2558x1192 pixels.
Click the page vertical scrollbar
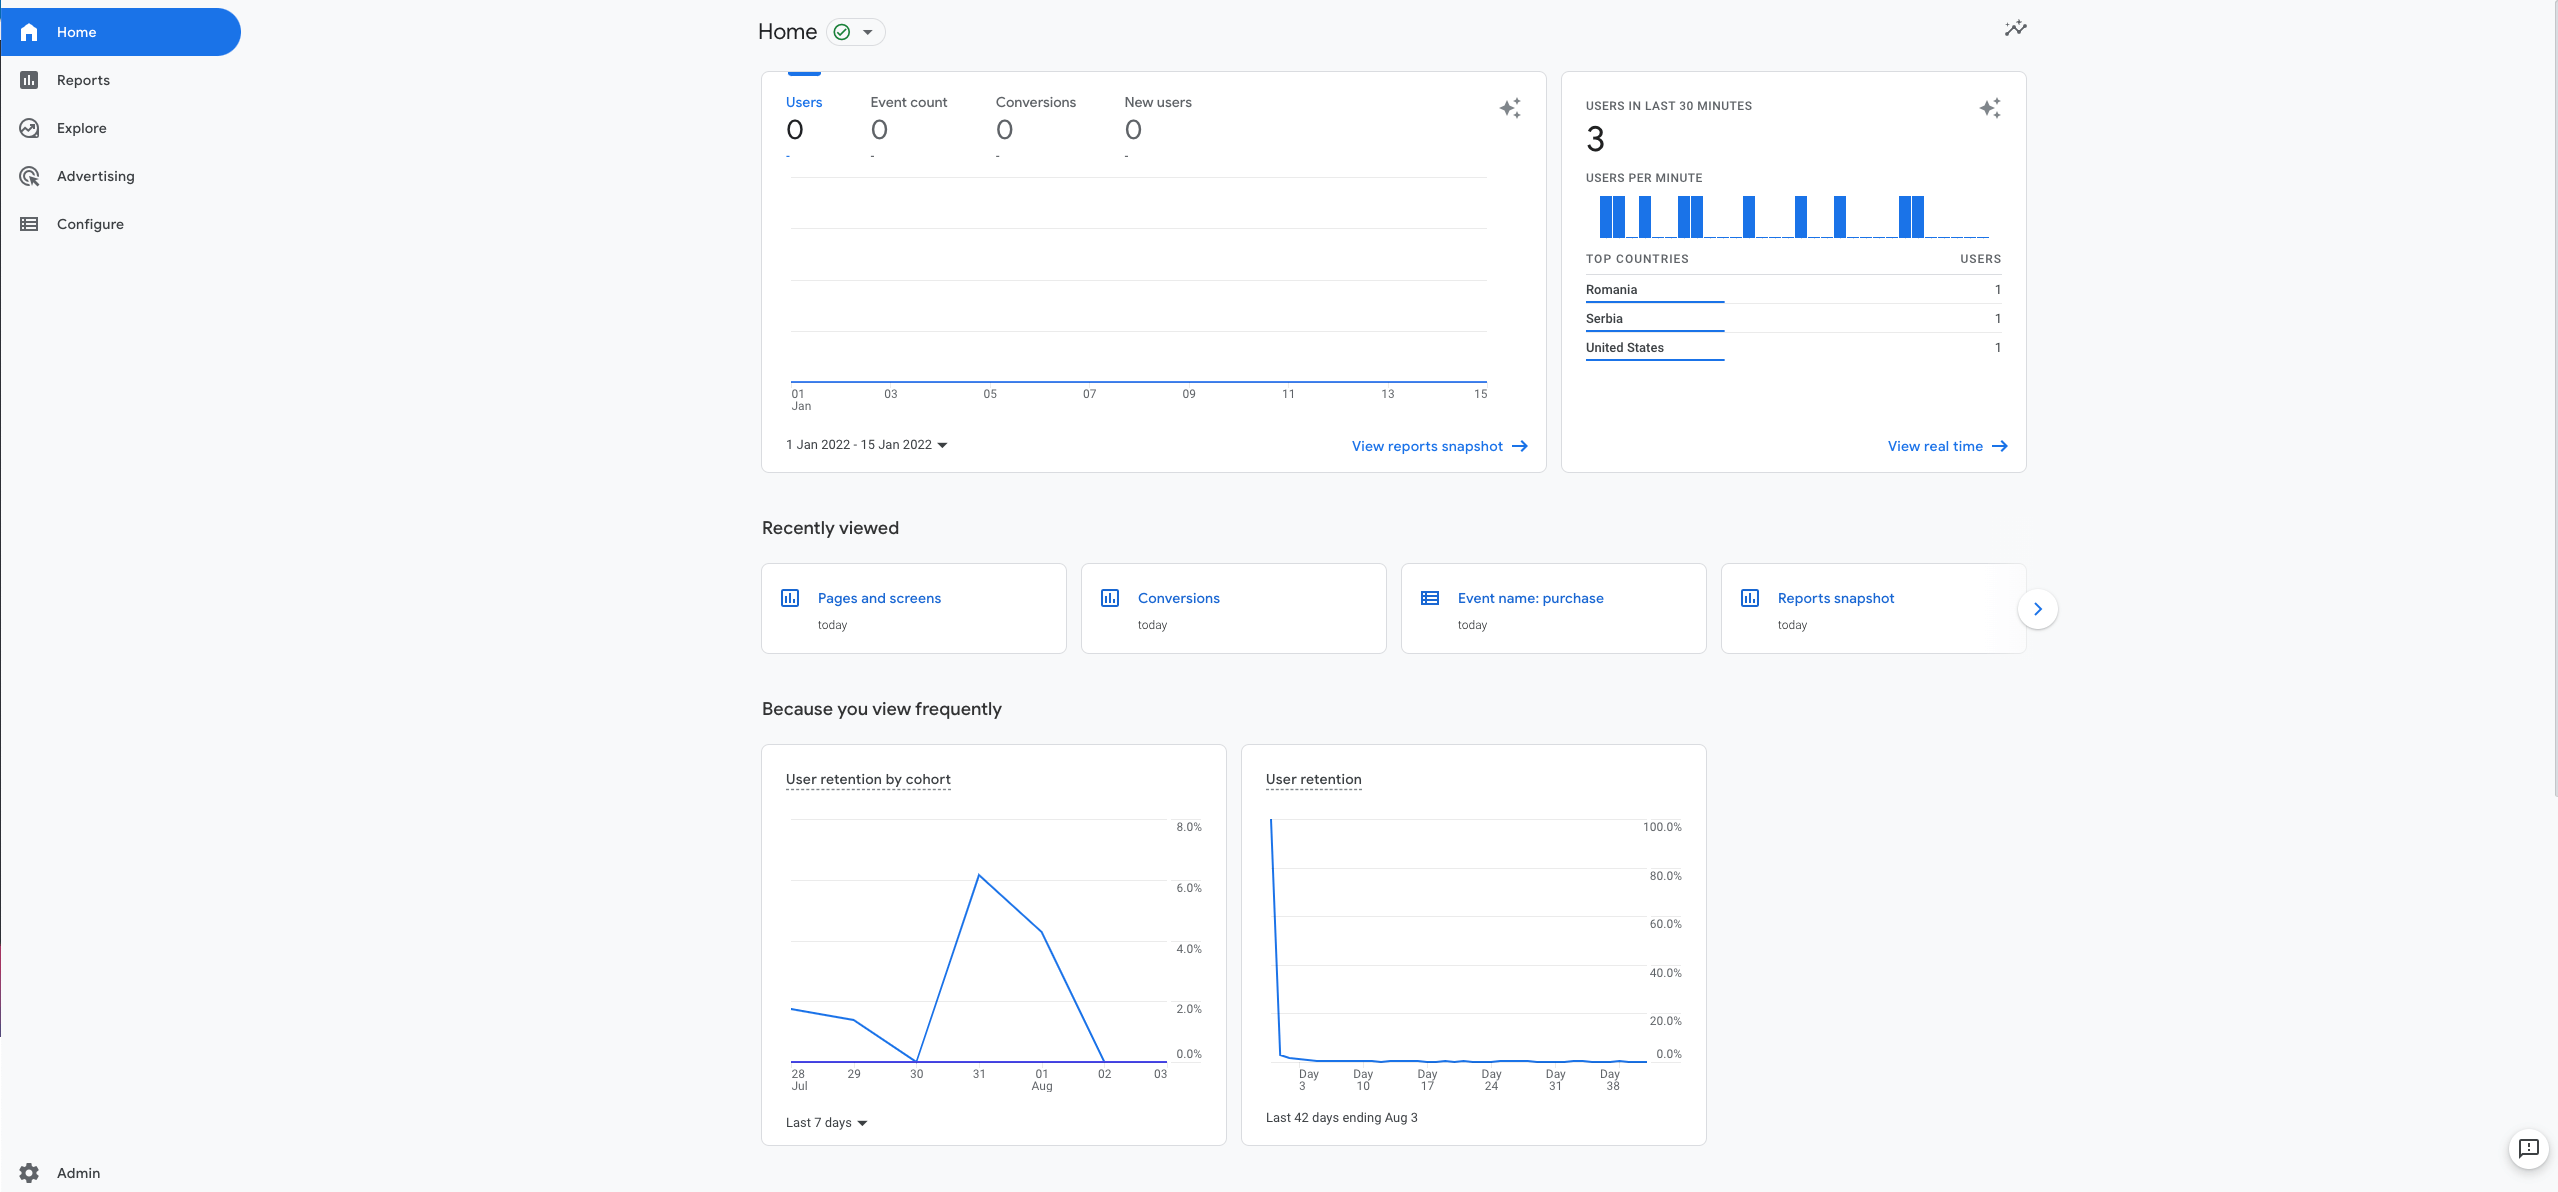point(2554,400)
